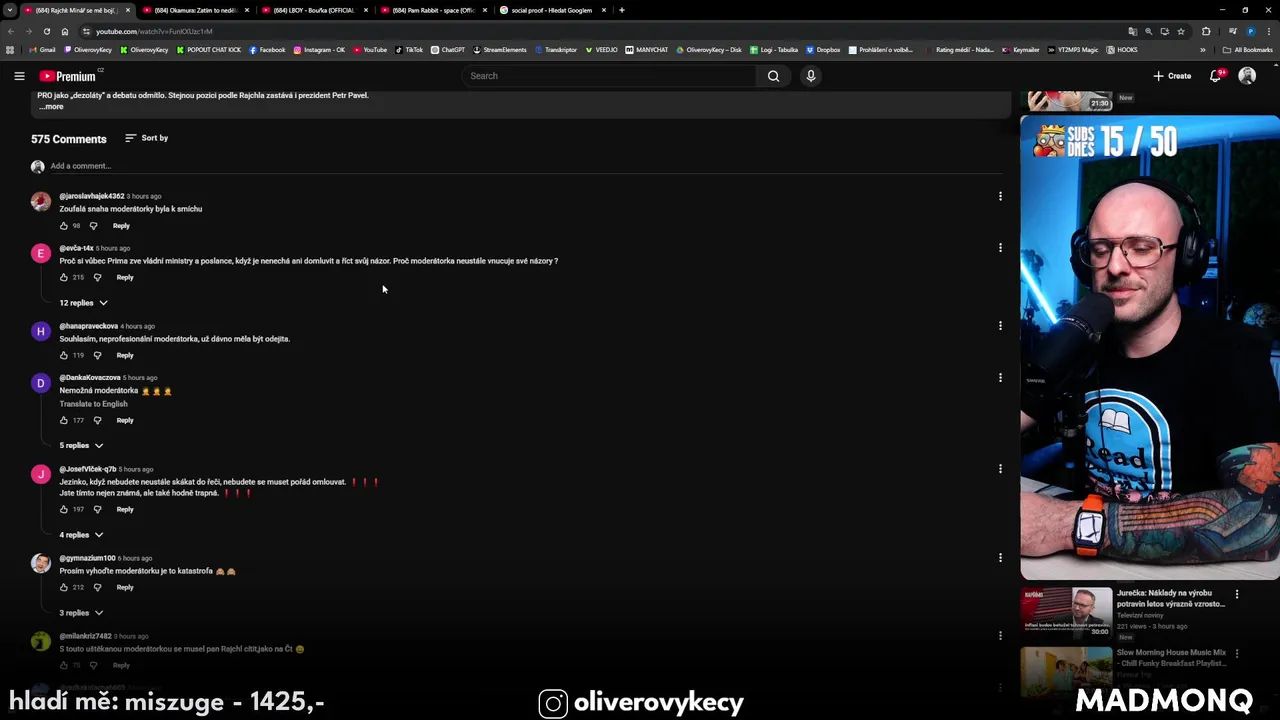This screenshot has height=720, width=1280.
Task: Go to browser home page
Action: pyautogui.click(x=65, y=31)
